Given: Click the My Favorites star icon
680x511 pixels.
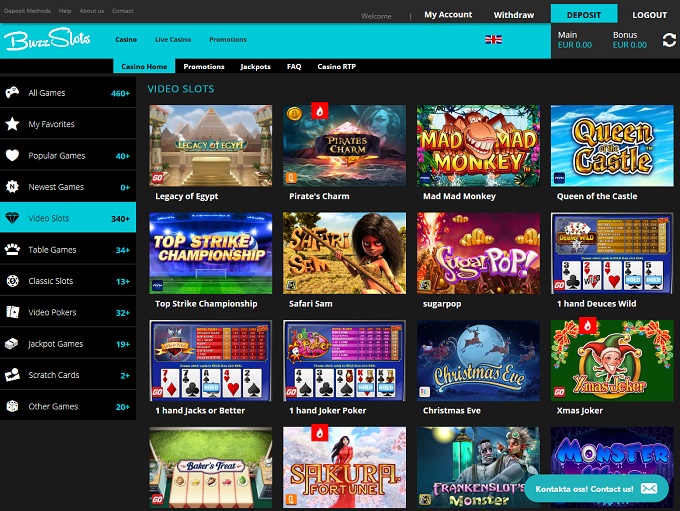Looking at the screenshot, I should point(12,124).
